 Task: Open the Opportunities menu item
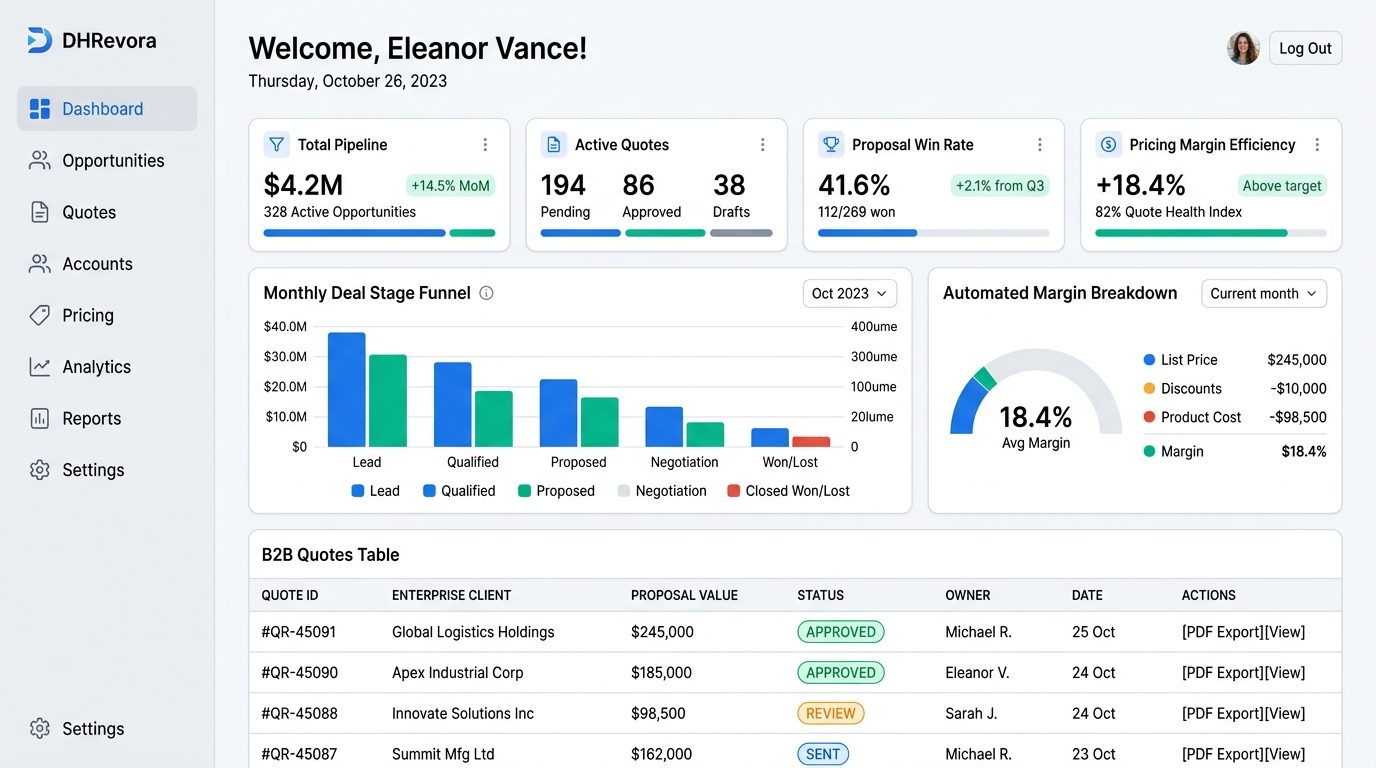tap(107, 160)
